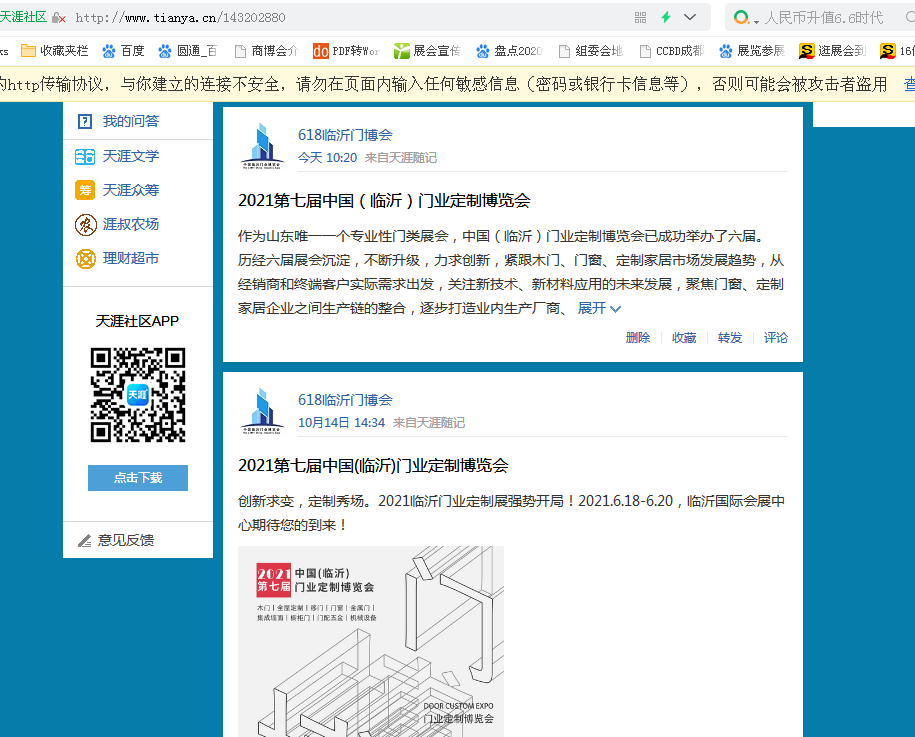Click the expo poster image thumbnail
Image resolution: width=915 pixels, height=737 pixels.
(x=370, y=641)
